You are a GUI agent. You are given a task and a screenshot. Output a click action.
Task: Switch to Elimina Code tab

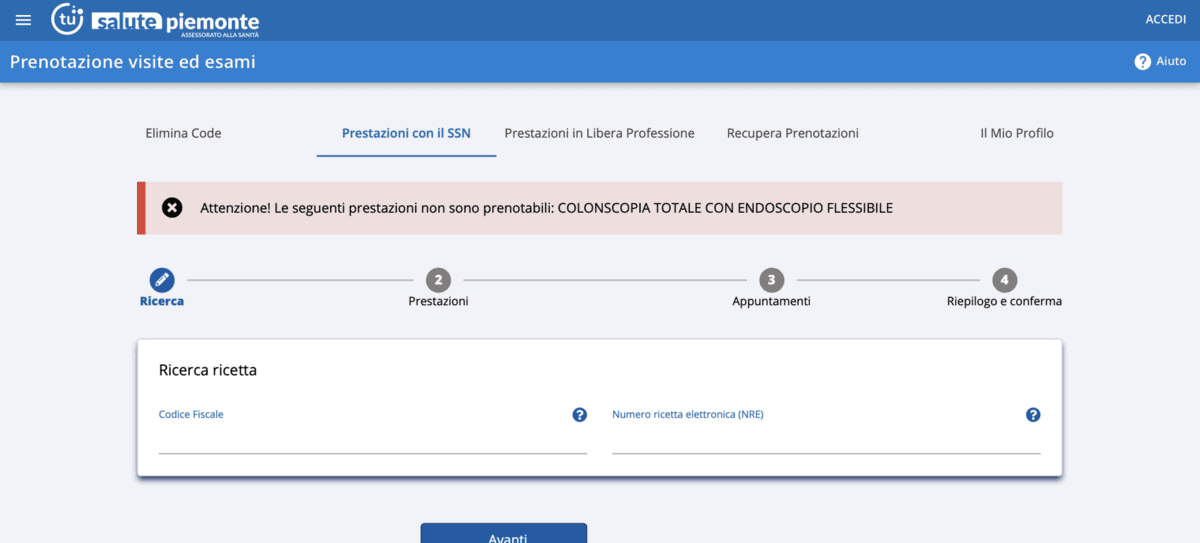(183, 133)
